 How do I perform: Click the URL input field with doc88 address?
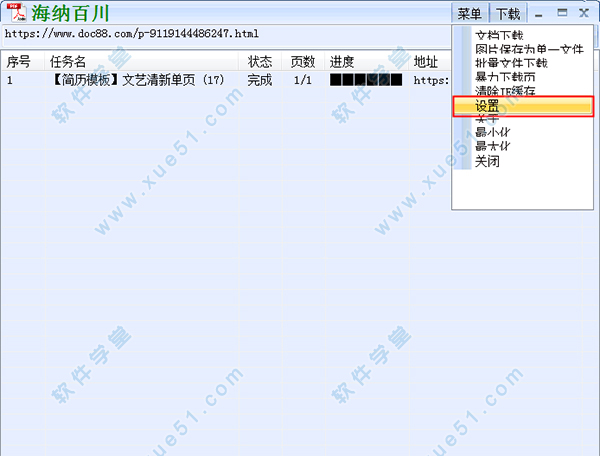[x=226, y=34]
